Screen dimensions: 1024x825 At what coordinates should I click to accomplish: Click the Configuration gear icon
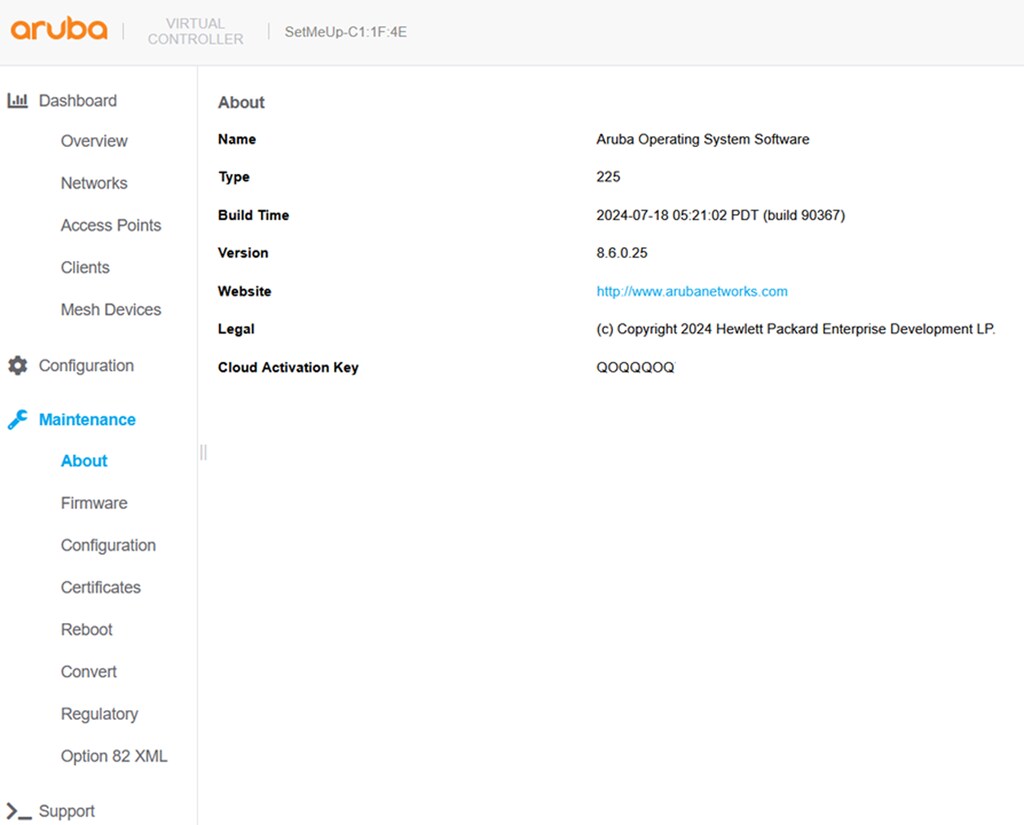(18, 366)
